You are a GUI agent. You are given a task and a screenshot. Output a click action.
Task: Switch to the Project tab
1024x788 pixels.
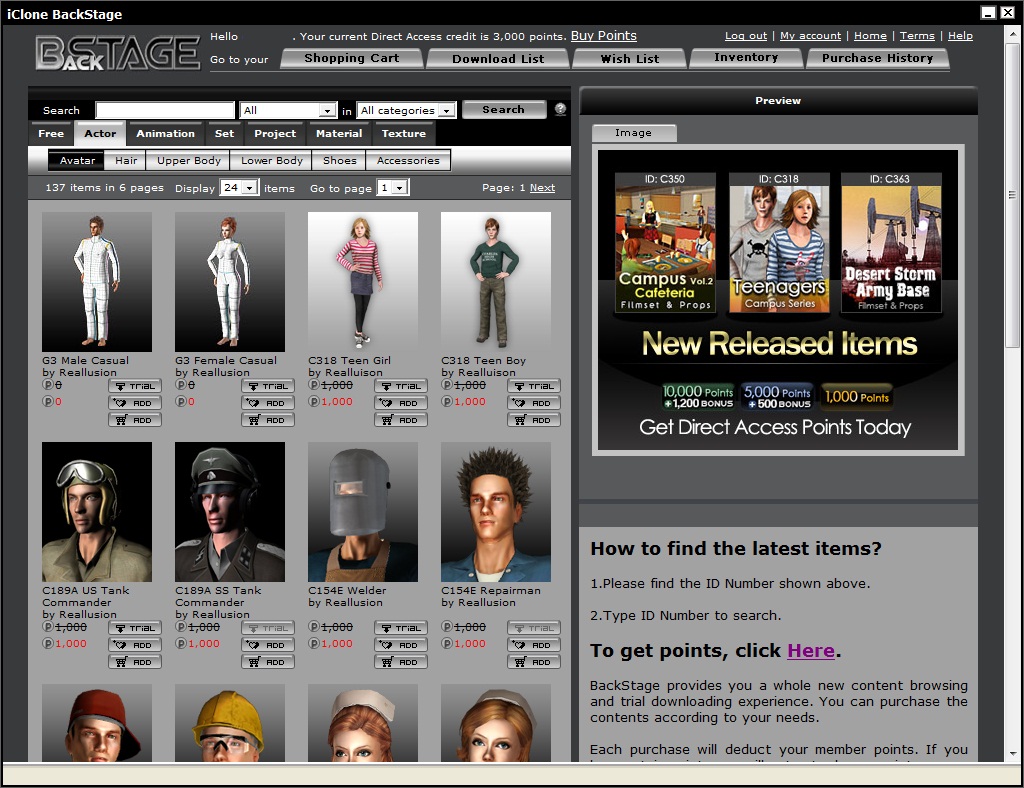click(275, 133)
